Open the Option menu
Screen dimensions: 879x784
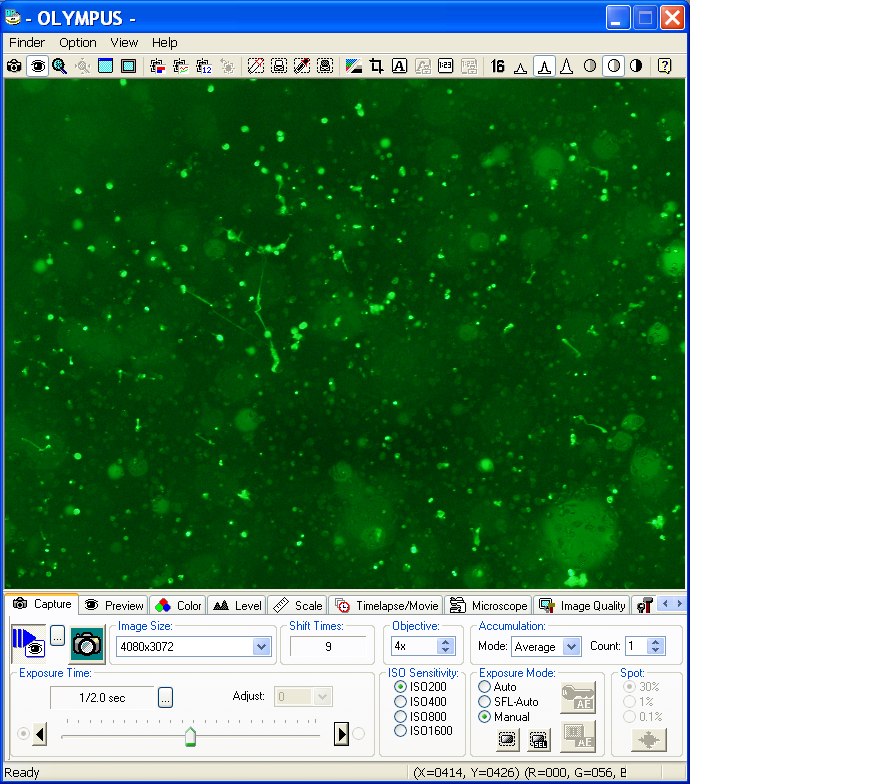tap(77, 42)
